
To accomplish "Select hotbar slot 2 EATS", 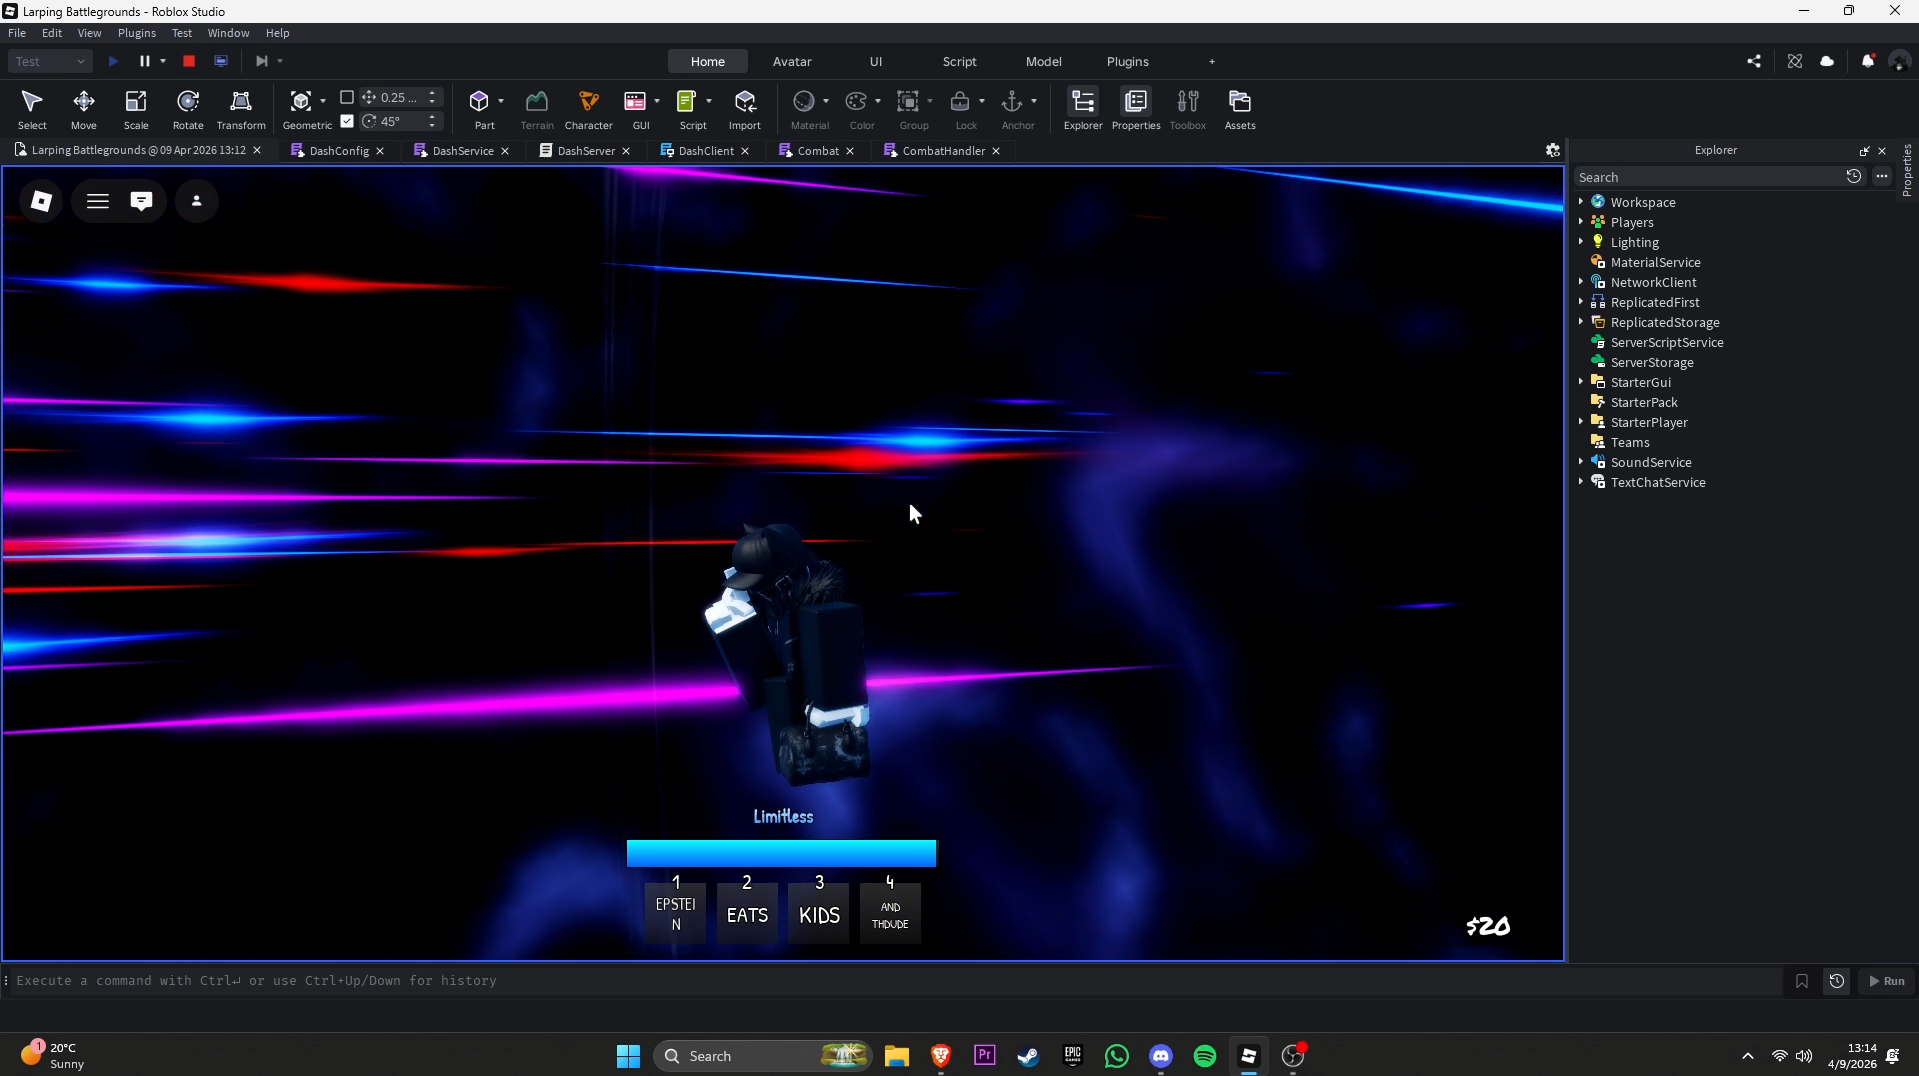I will pyautogui.click(x=747, y=912).
